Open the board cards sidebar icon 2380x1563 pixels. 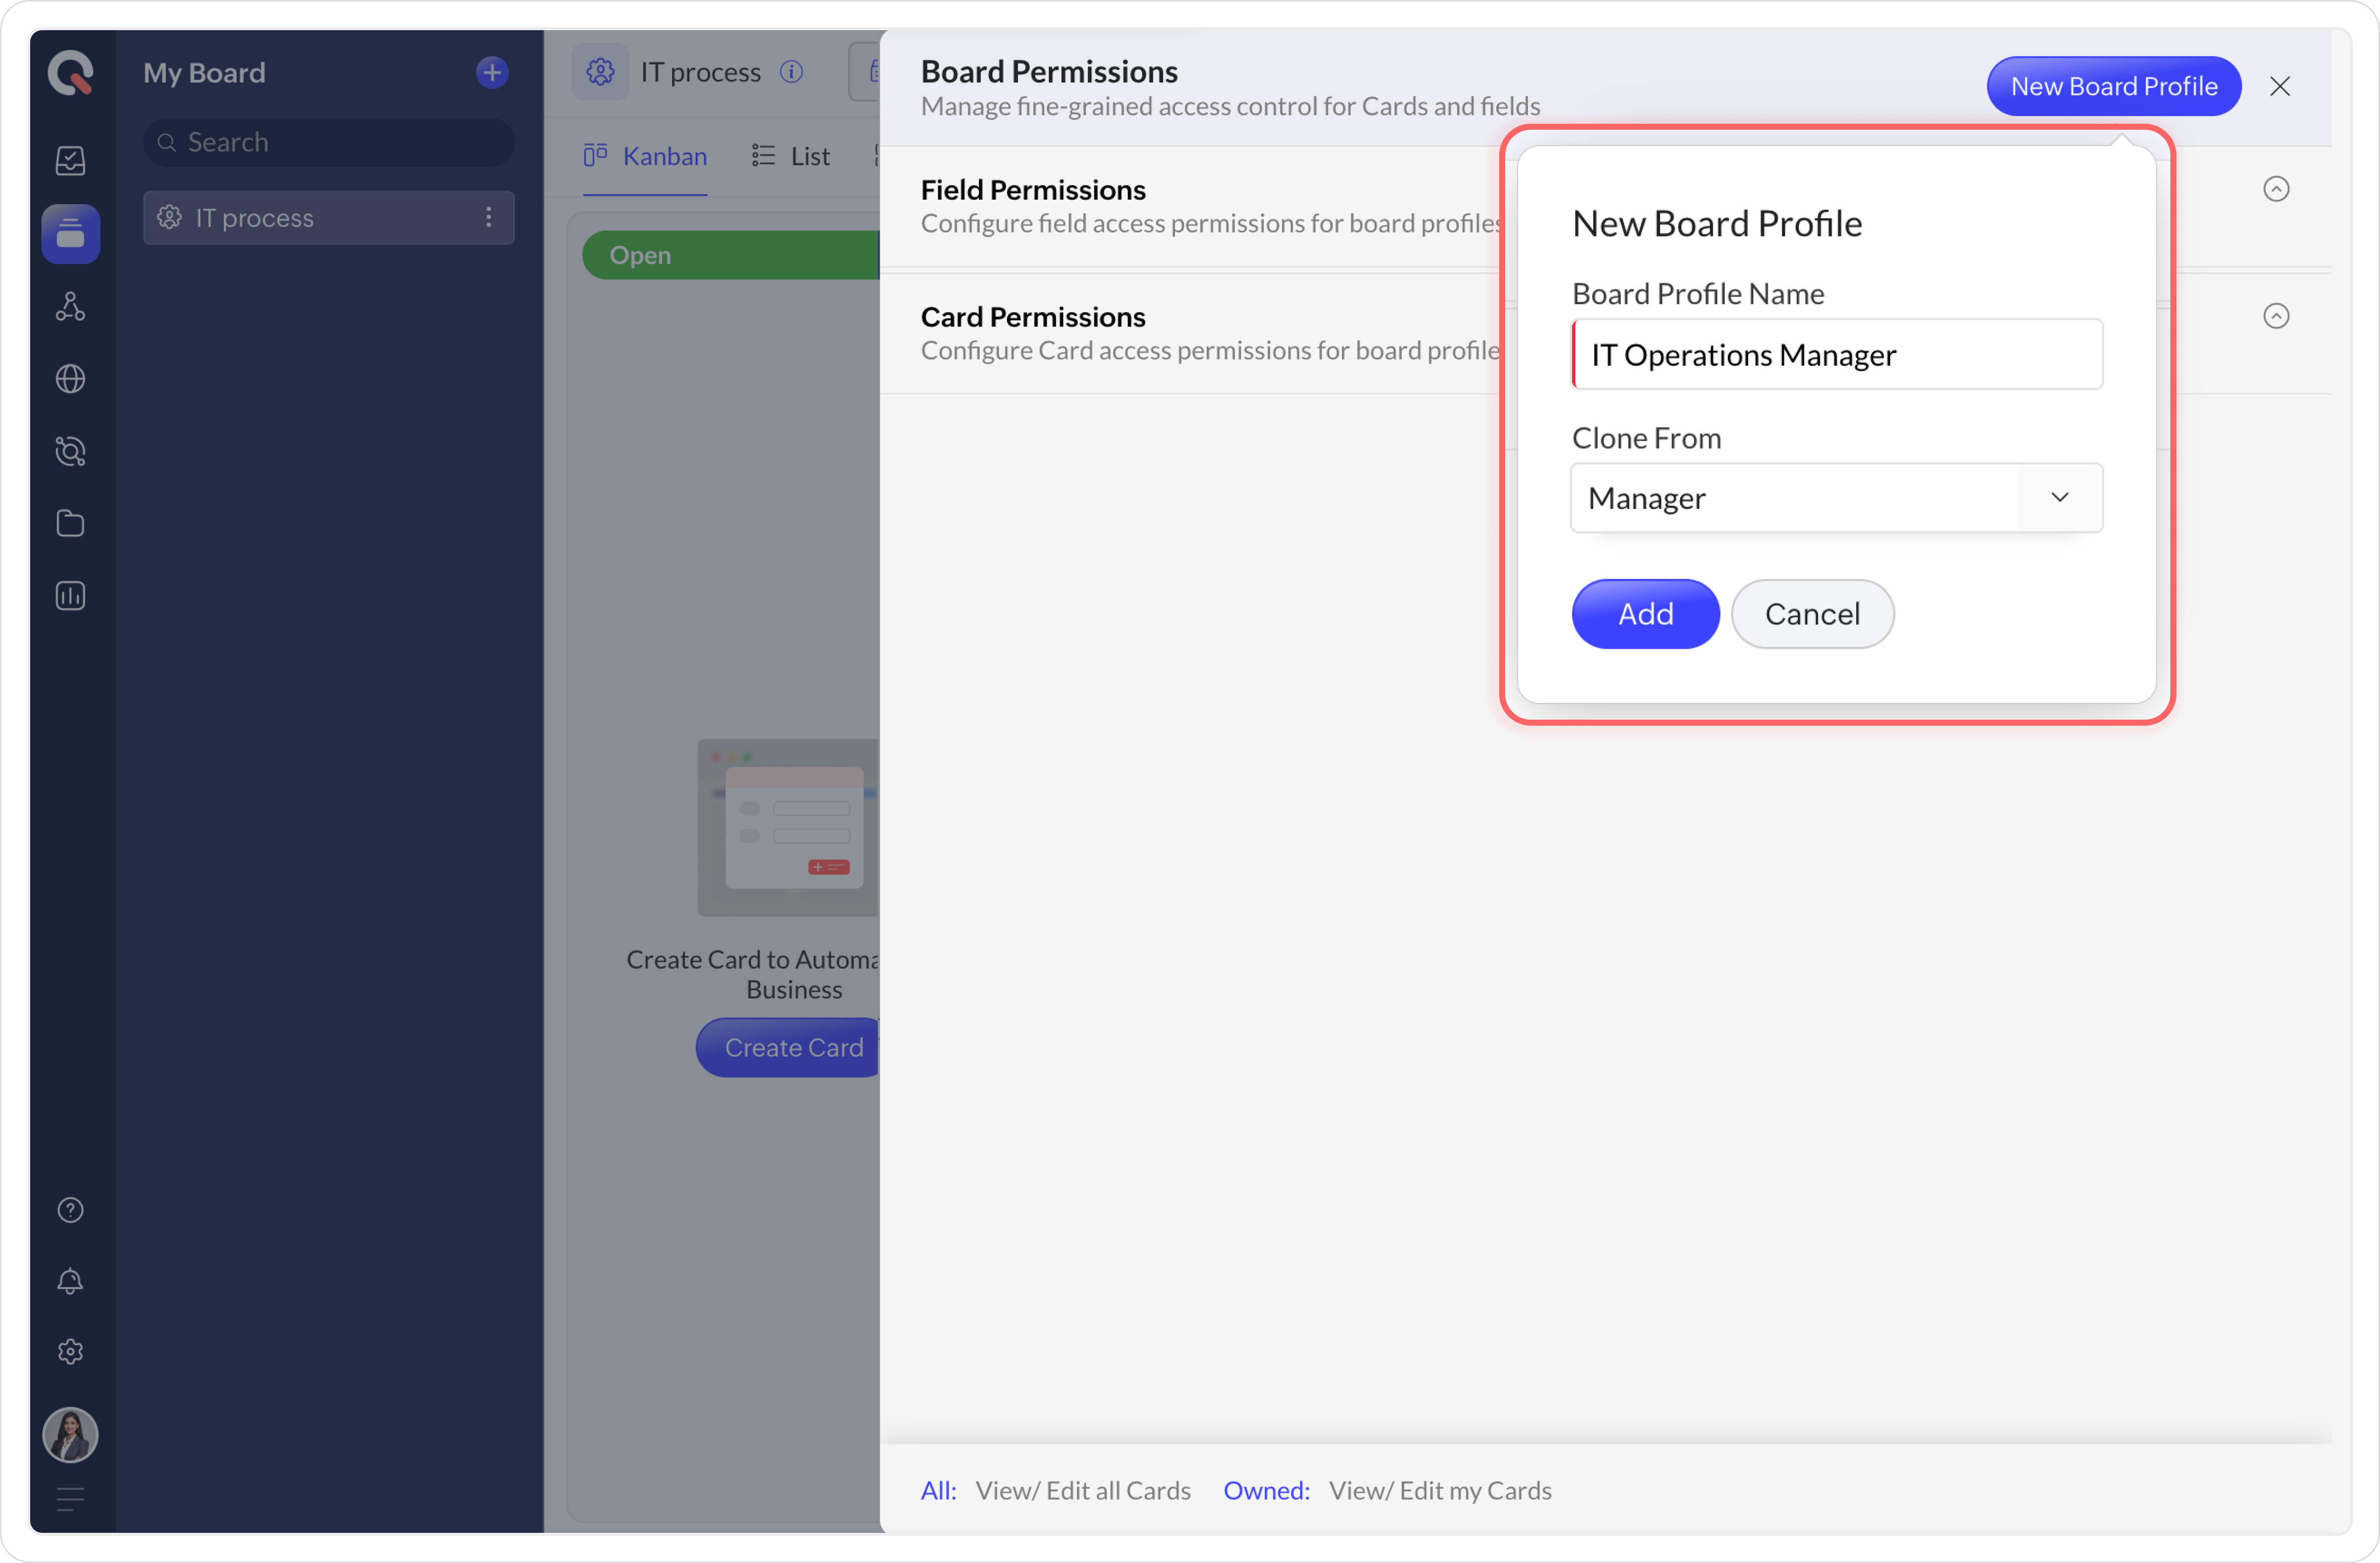(70, 234)
